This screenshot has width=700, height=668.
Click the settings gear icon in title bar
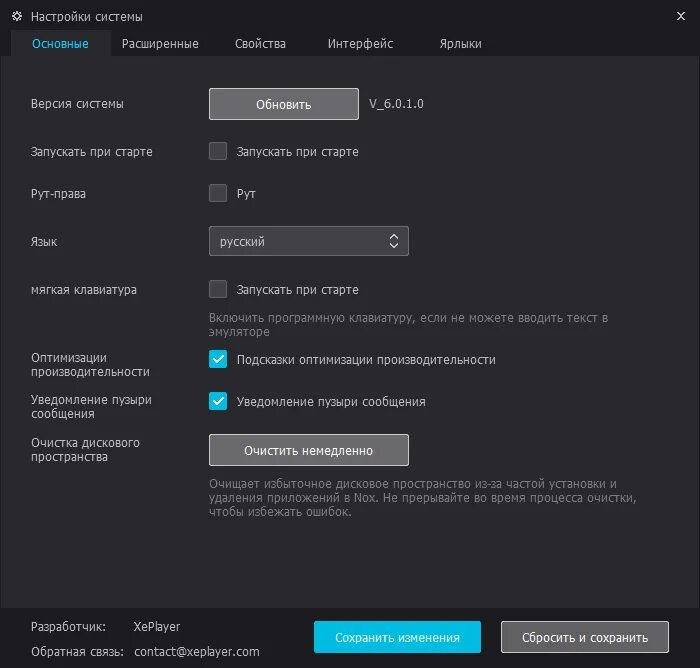(17, 17)
